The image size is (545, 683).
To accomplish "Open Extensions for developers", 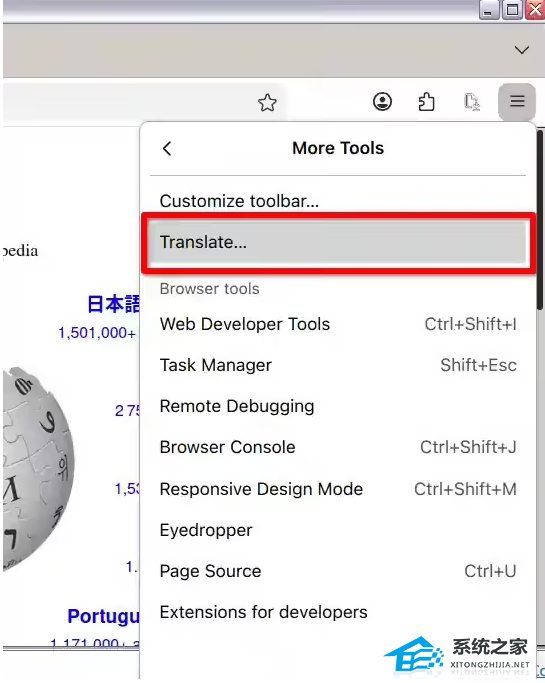I will (x=339, y=612).
